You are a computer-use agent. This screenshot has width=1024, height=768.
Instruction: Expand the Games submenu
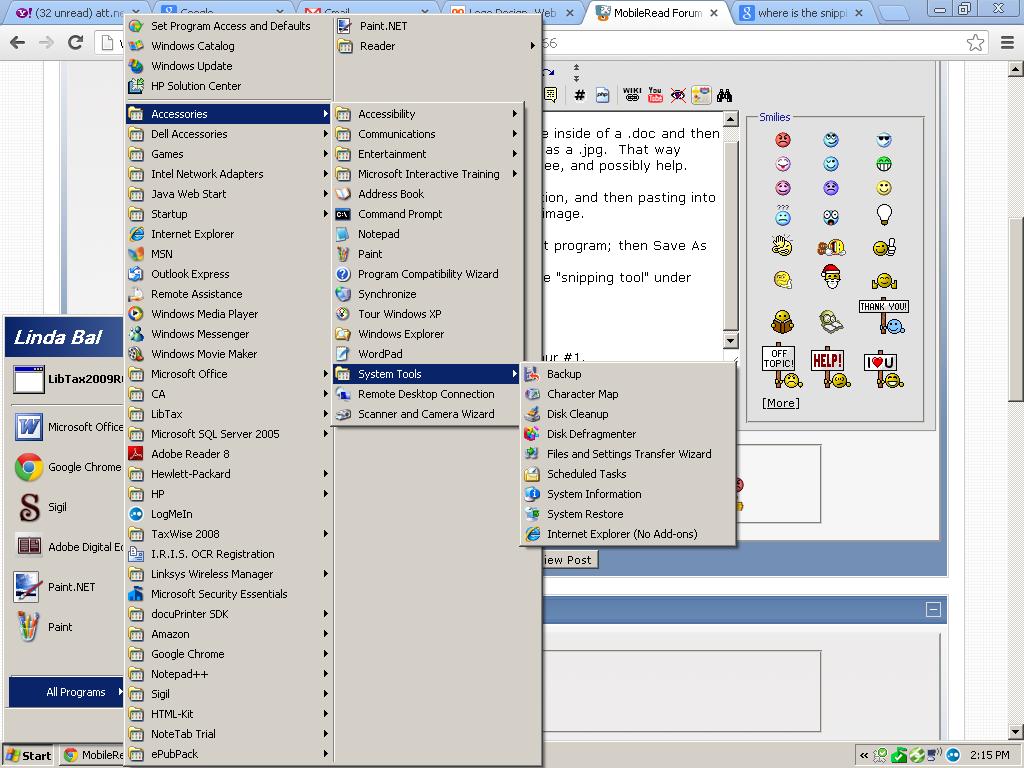pyautogui.click(x=229, y=154)
